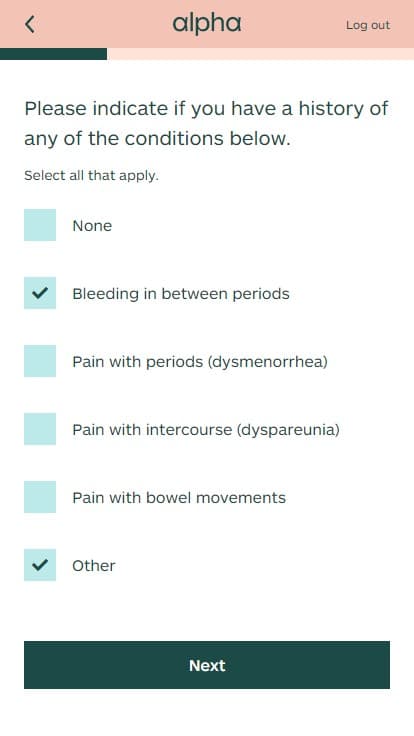Uncheck the Bleeding in between periods checkbox
The height and width of the screenshot is (736, 414).
(x=40, y=293)
